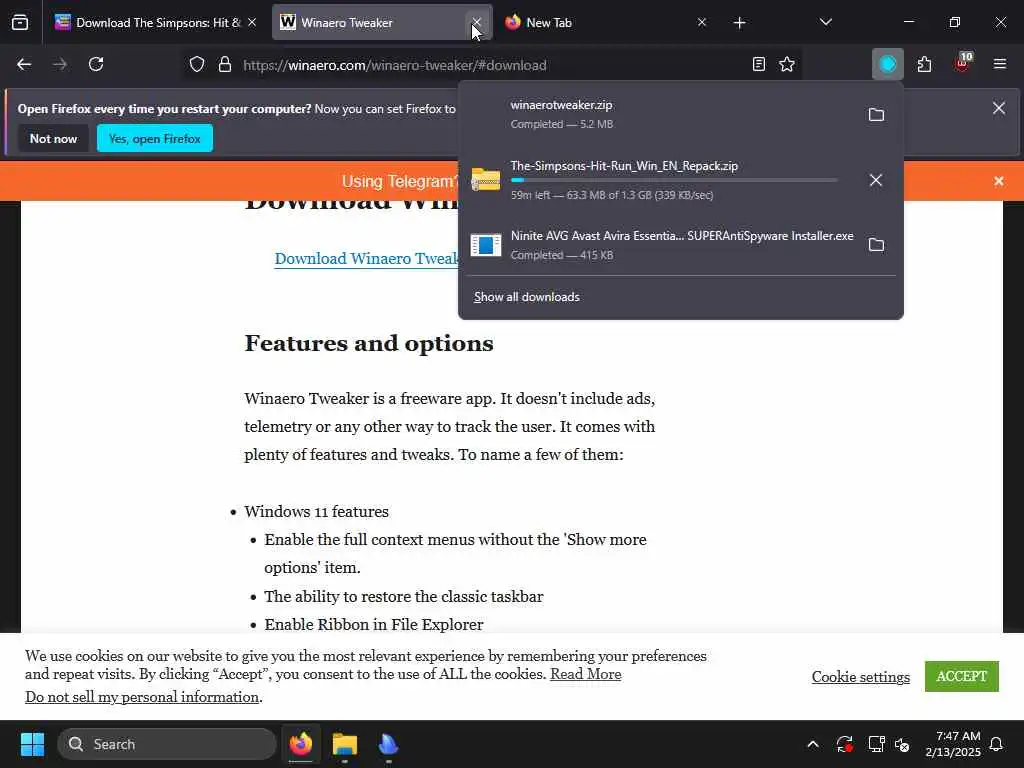This screenshot has height=768, width=1024.
Task: Accept cookies with ACCEPT button
Action: click(x=961, y=677)
